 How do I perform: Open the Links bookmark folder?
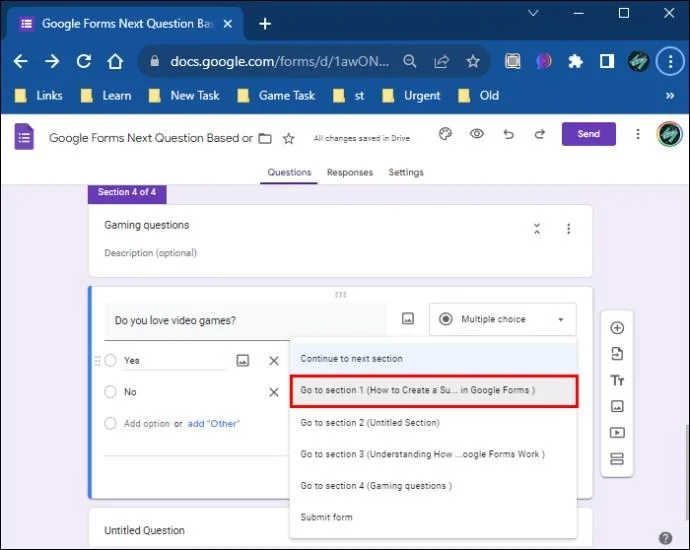point(39,95)
